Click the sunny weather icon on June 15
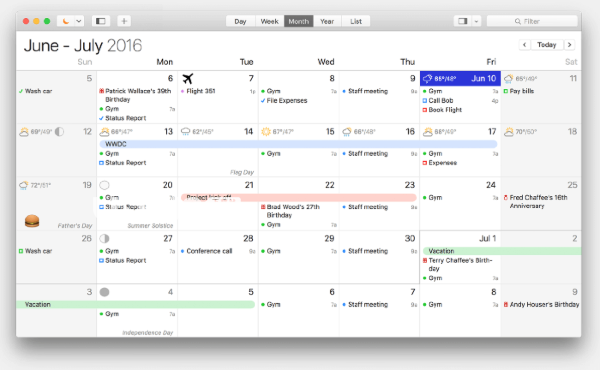The width and height of the screenshot is (600, 370). click(266, 132)
